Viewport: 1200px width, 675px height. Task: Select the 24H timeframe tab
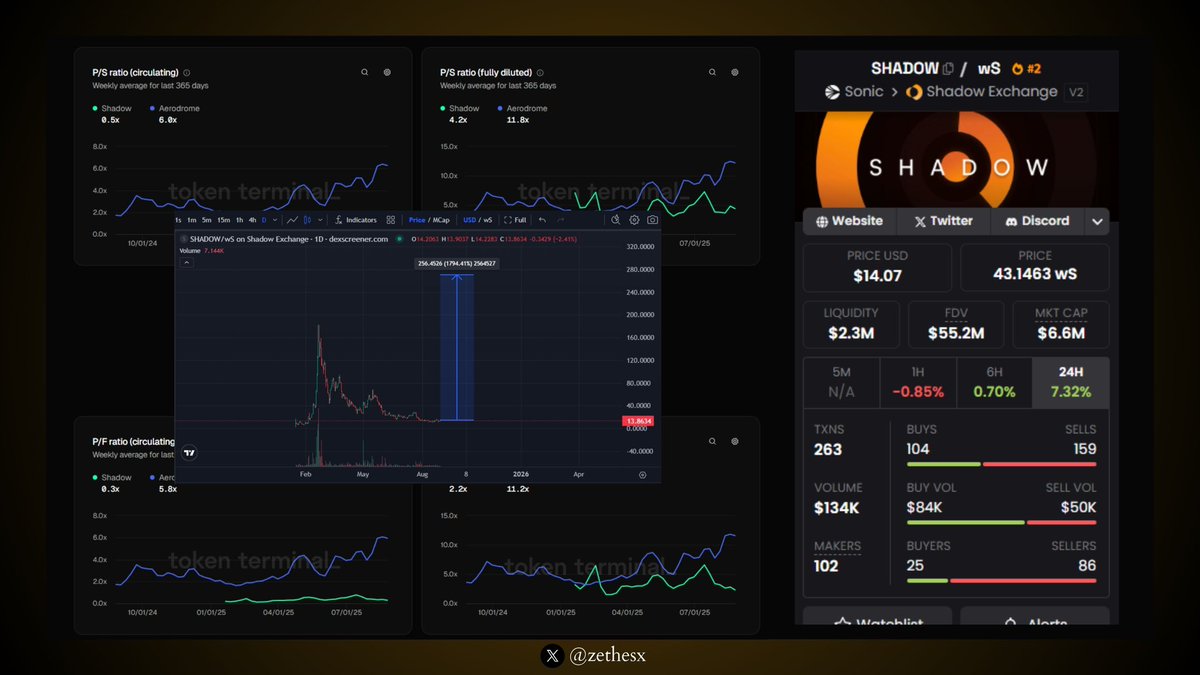(x=1071, y=382)
